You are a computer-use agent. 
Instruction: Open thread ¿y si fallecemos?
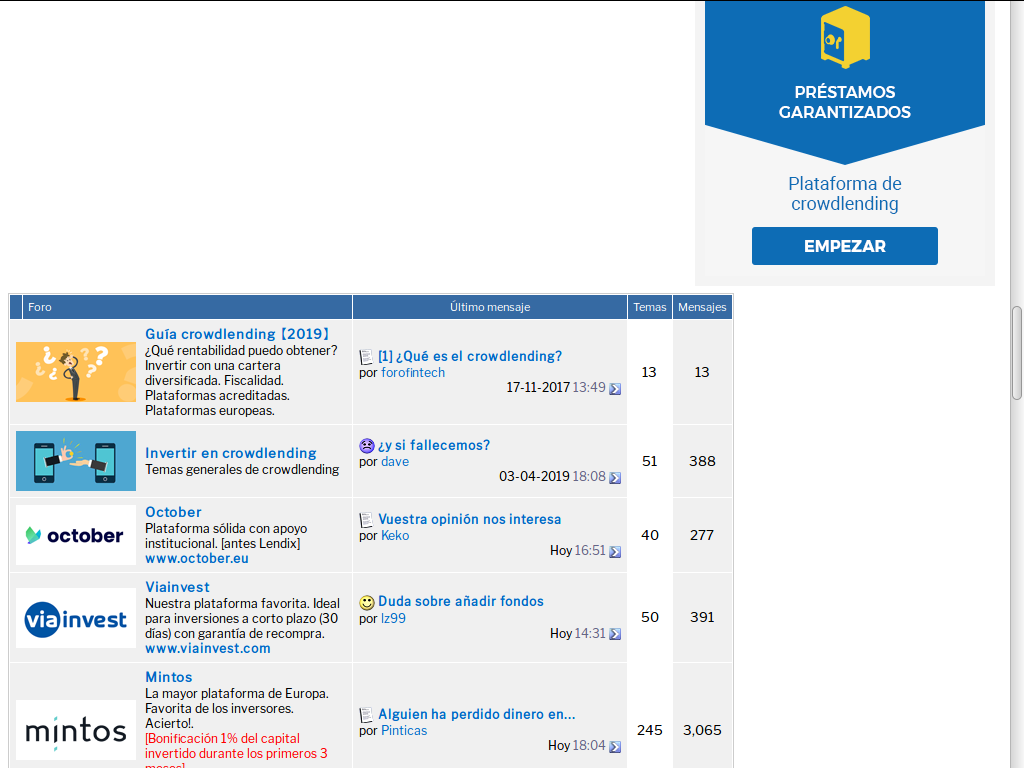tap(434, 445)
